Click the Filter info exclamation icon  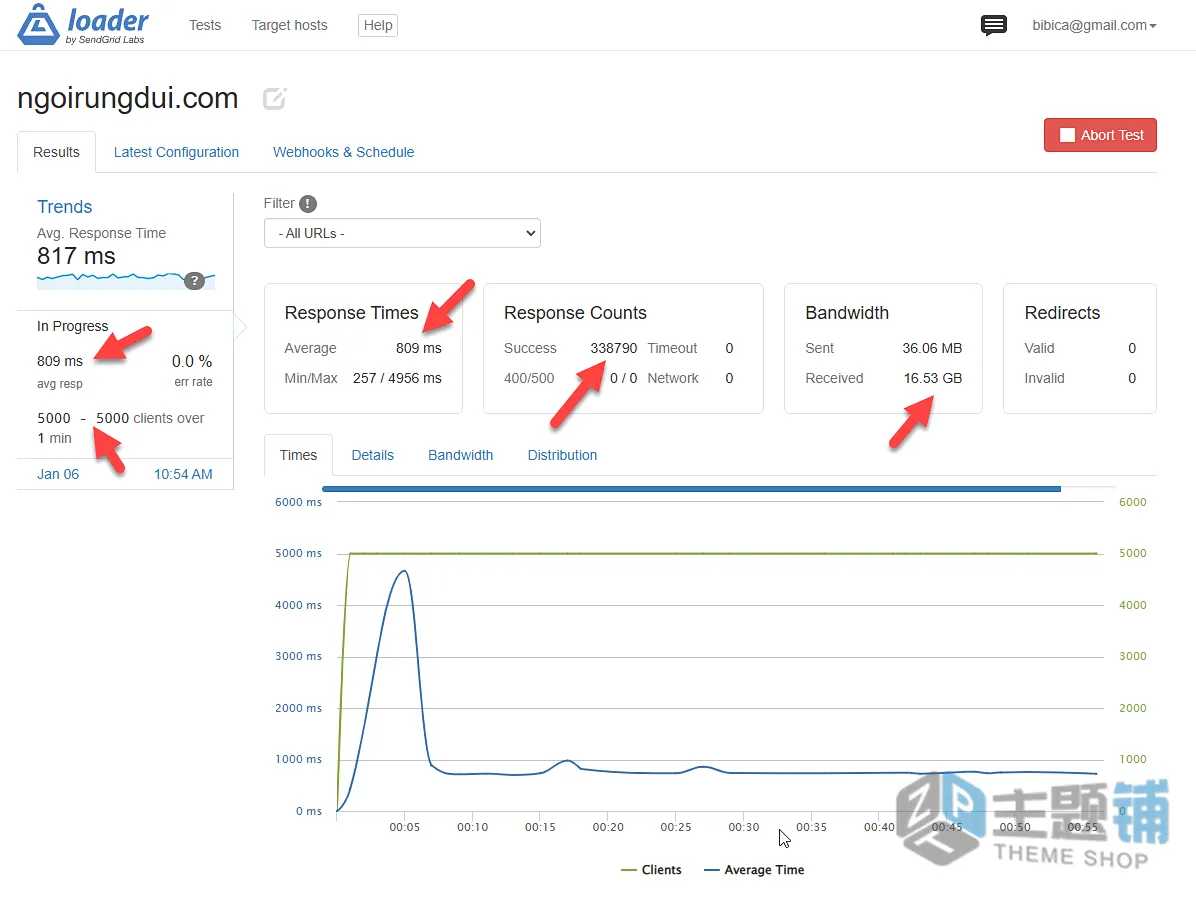coord(307,204)
